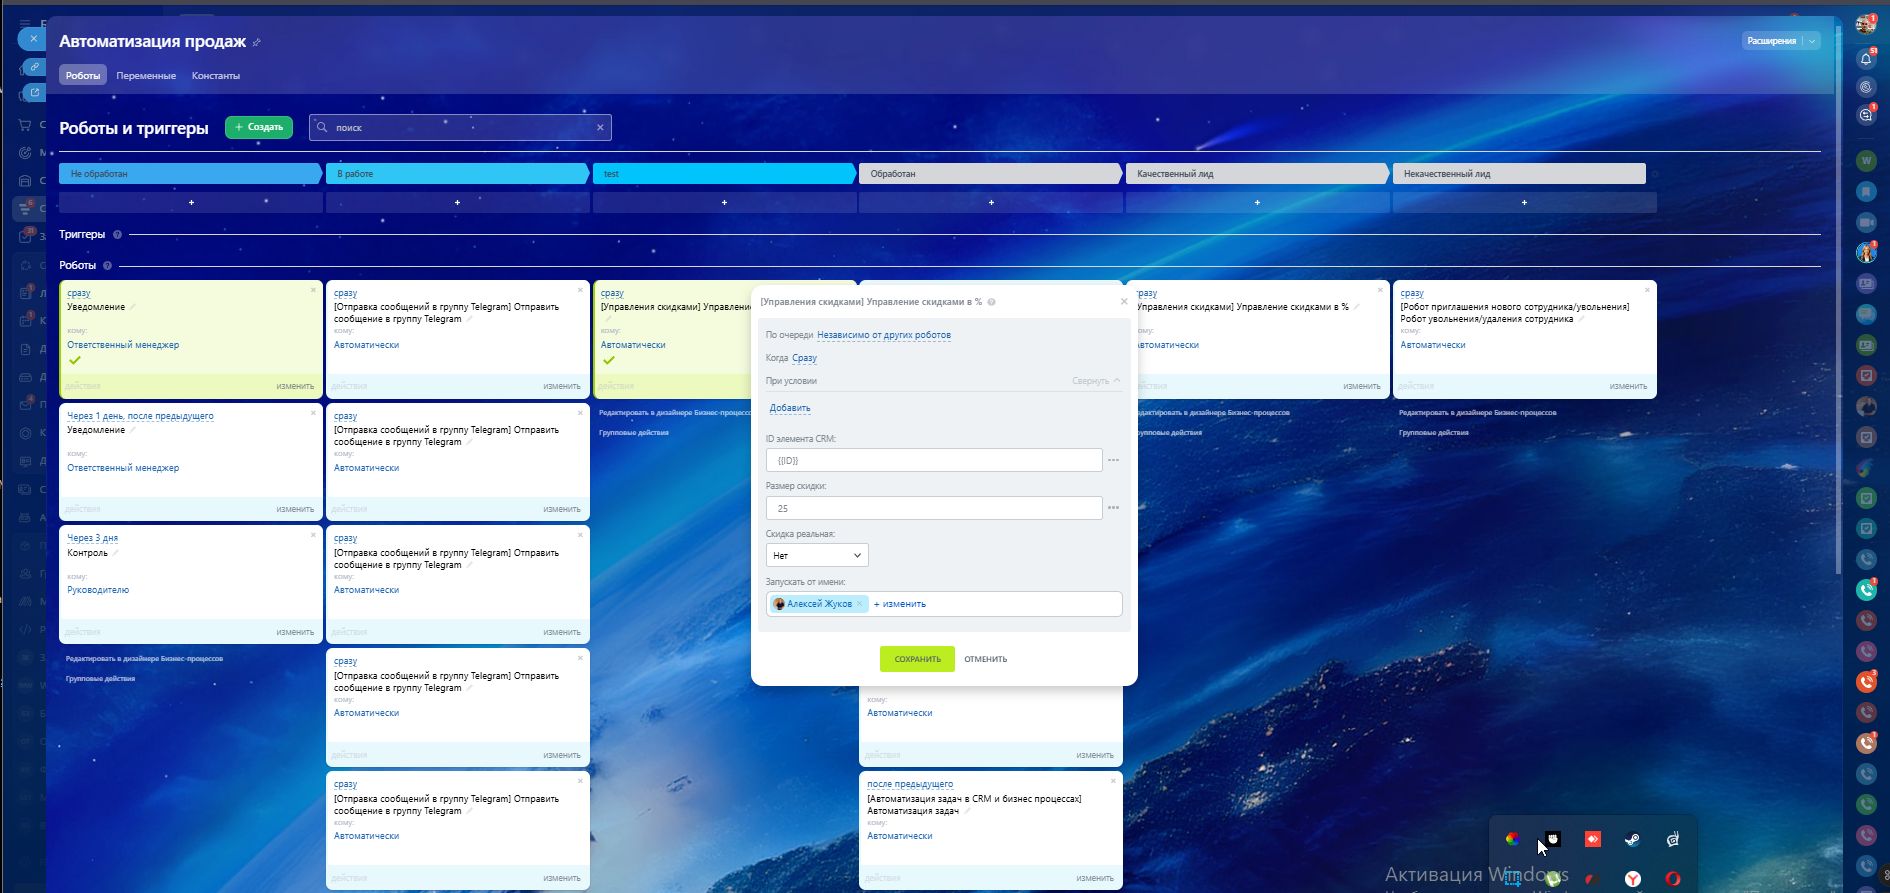Image resolution: width=1890 pixels, height=893 pixels.
Task: Switch to the Роботы tab
Action: [x=83, y=76]
